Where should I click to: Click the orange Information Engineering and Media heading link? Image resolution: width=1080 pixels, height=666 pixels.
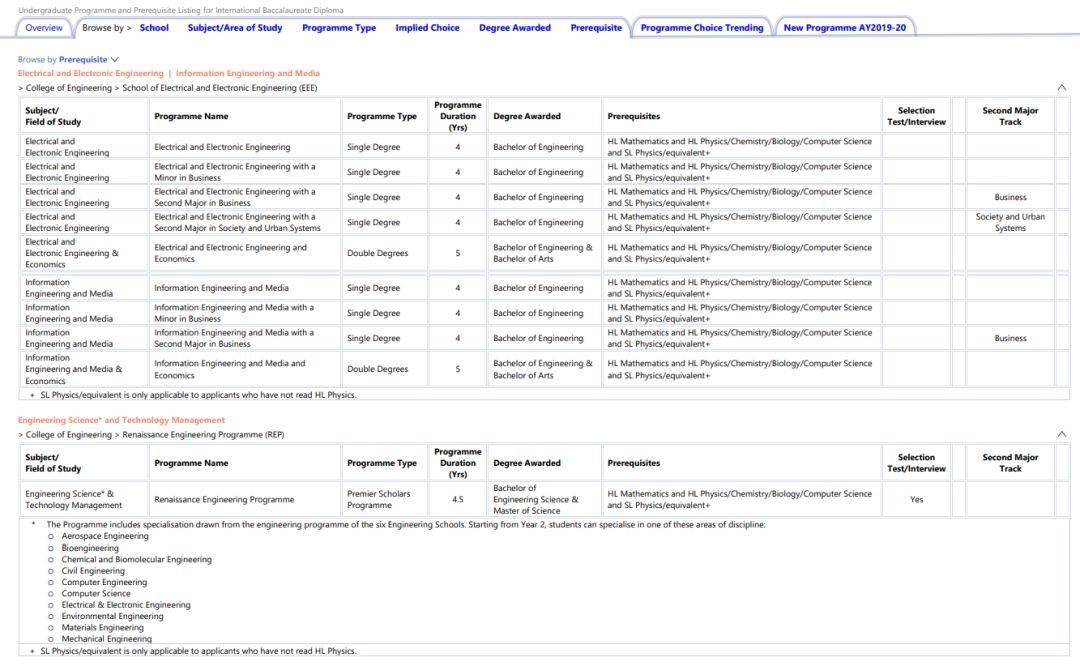coord(248,74)
